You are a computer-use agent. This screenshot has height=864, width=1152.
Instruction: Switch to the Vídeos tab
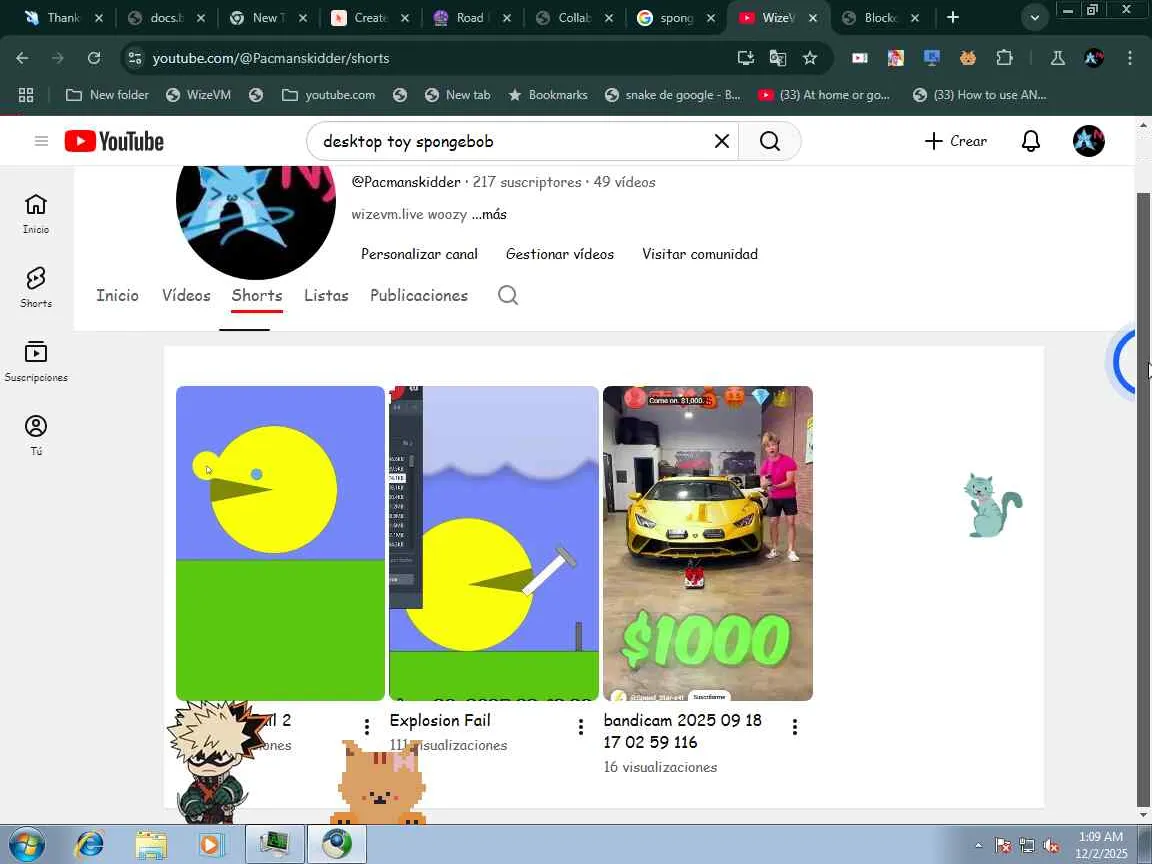click(x=186, y=295)
